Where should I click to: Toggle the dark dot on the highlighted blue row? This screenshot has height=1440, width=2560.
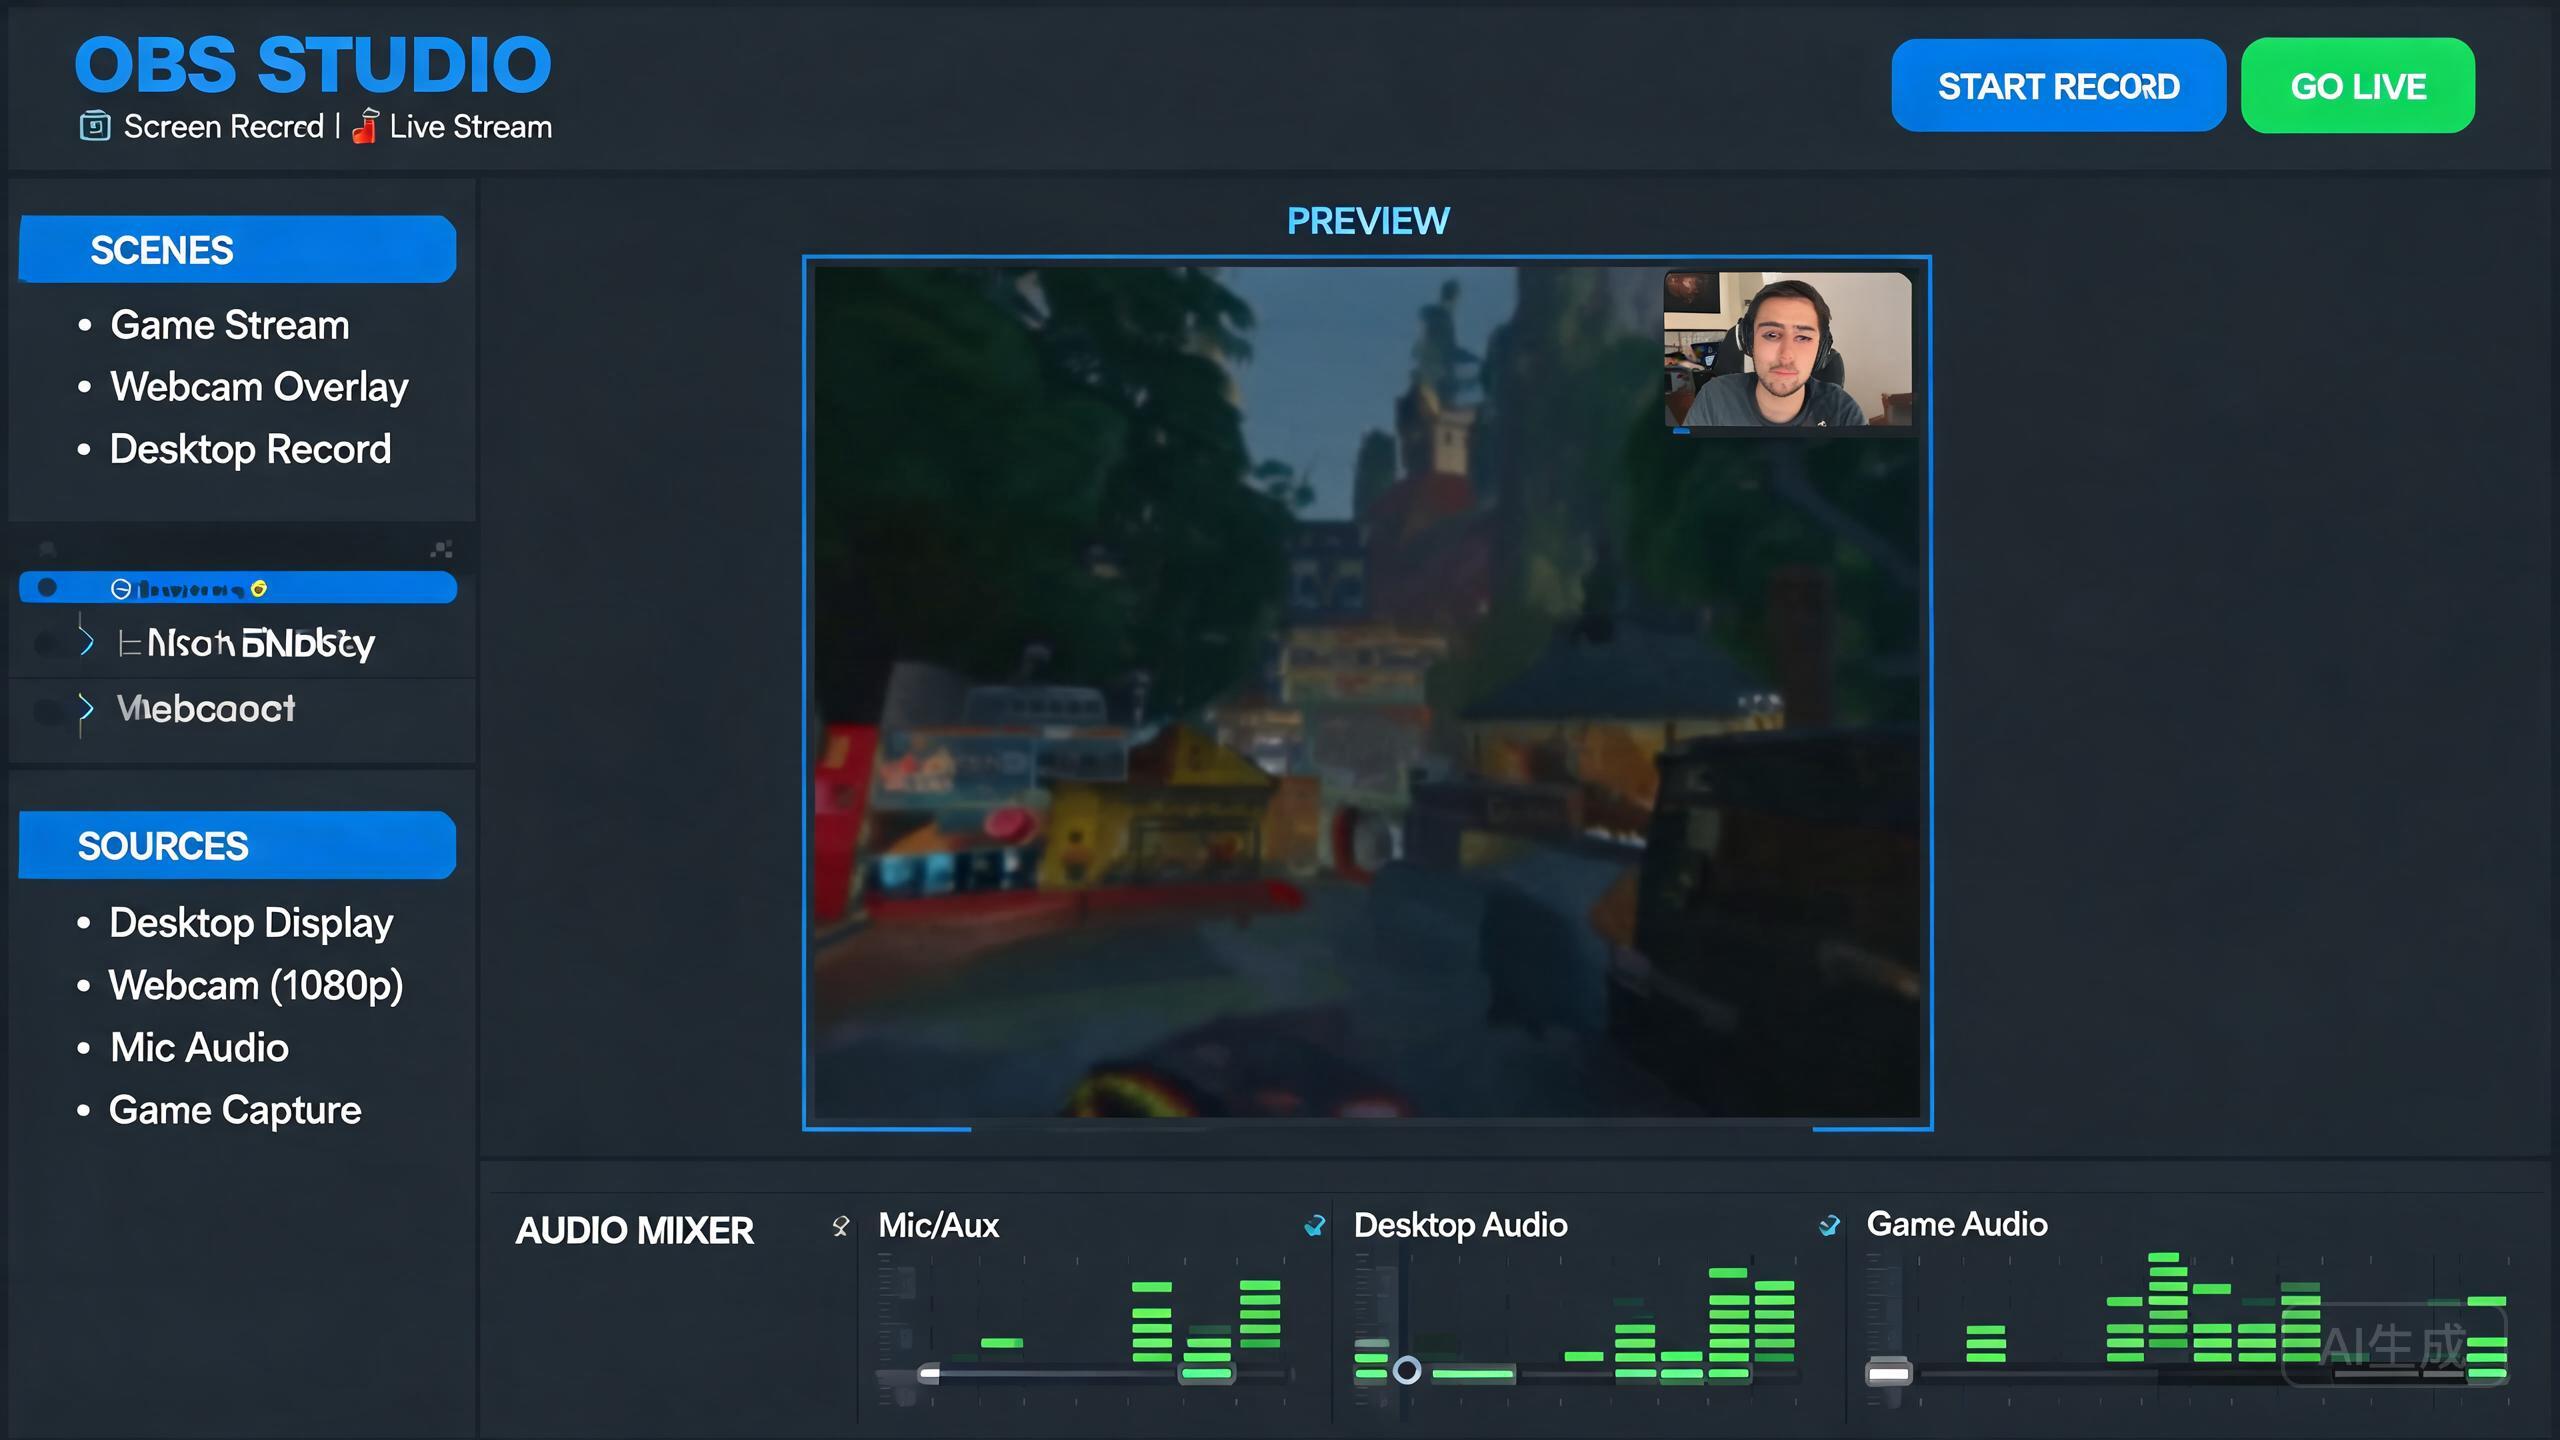point(47,587)
